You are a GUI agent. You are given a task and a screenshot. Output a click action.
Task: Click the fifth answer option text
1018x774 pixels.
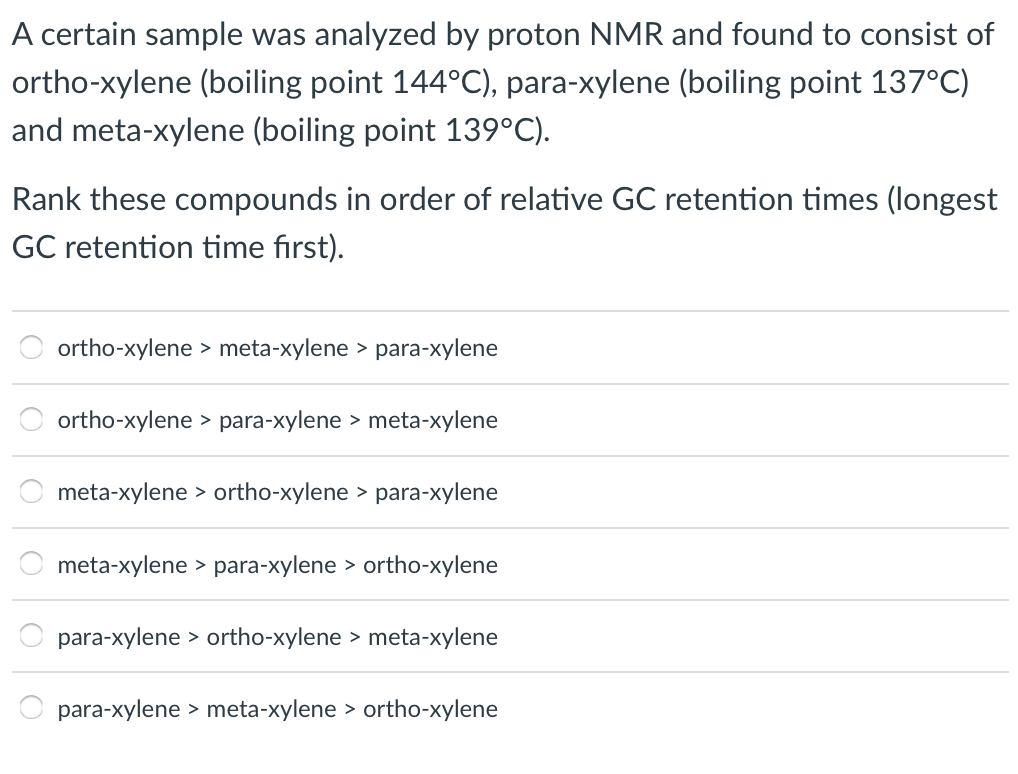coord(278,637)
